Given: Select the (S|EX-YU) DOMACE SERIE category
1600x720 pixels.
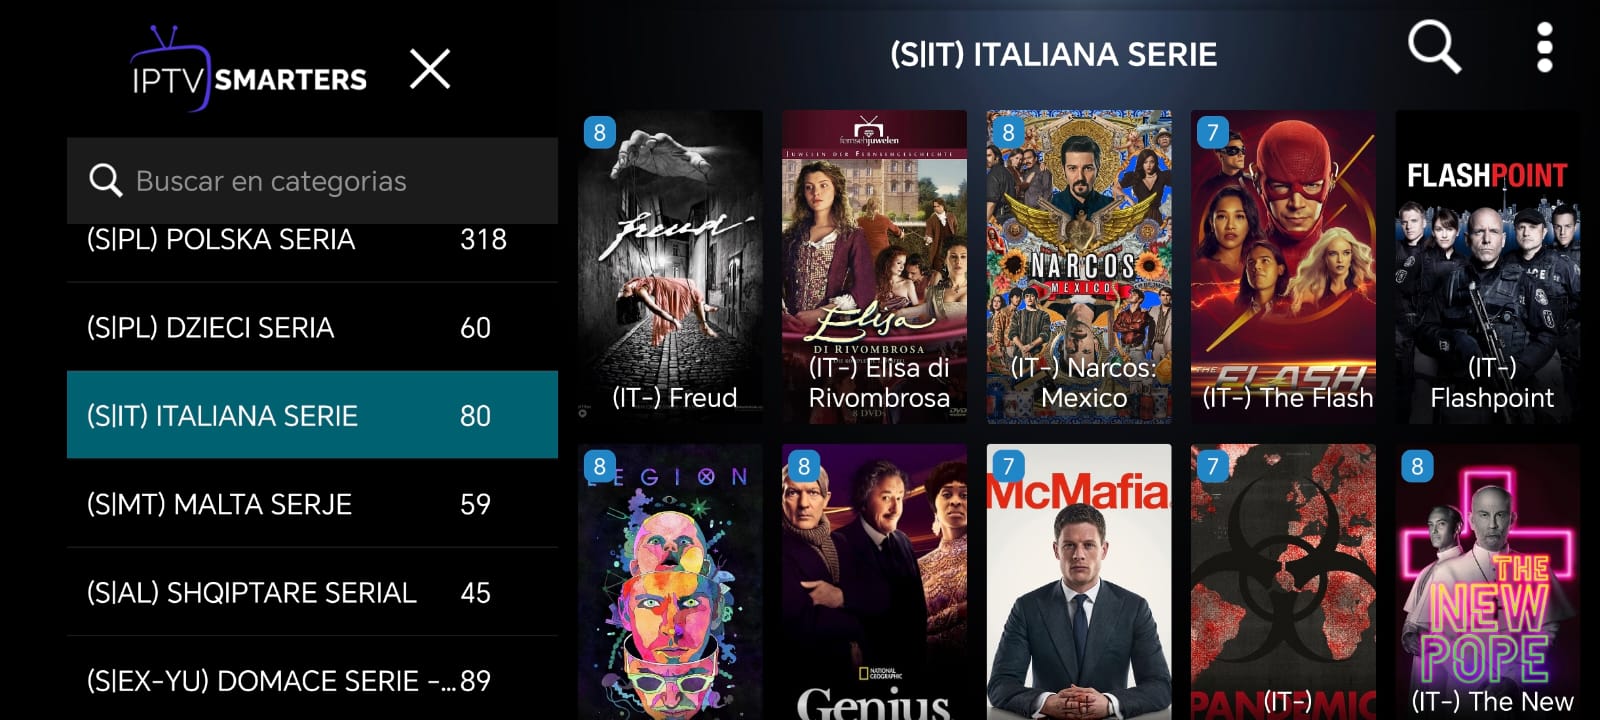Looking at the screenshot, I should click(312, 679).
